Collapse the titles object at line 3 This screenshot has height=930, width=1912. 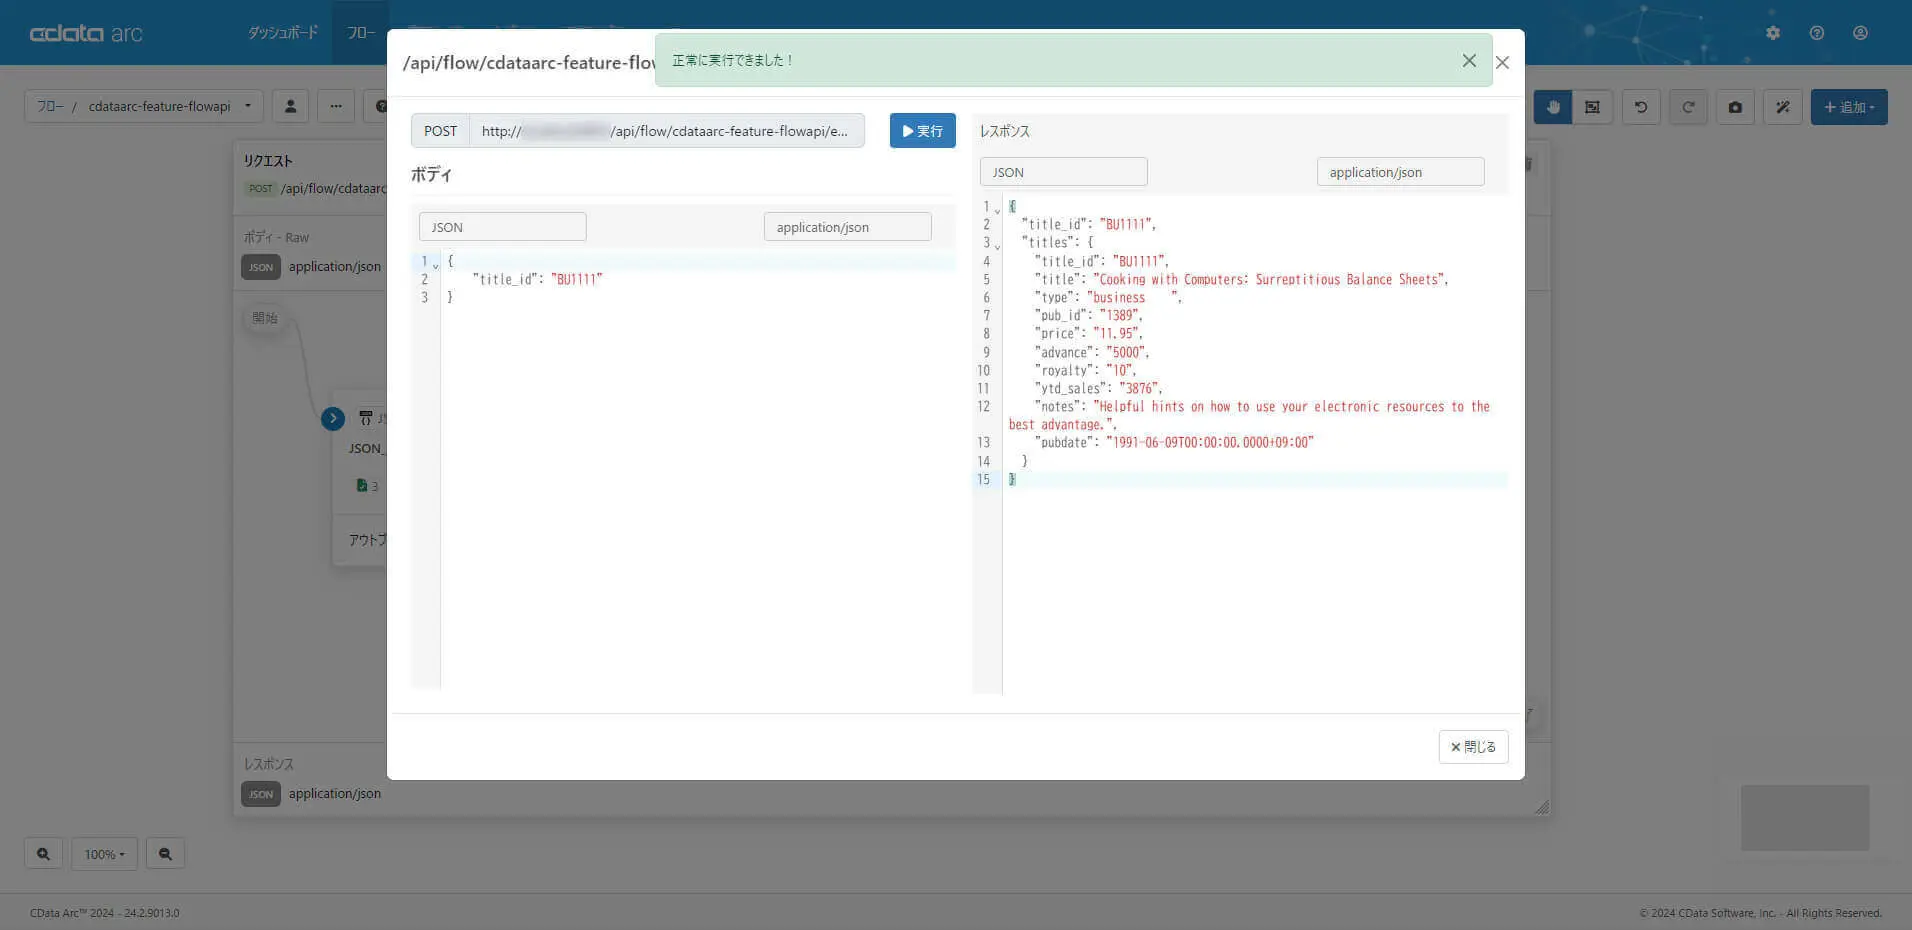tap(997, 246)
